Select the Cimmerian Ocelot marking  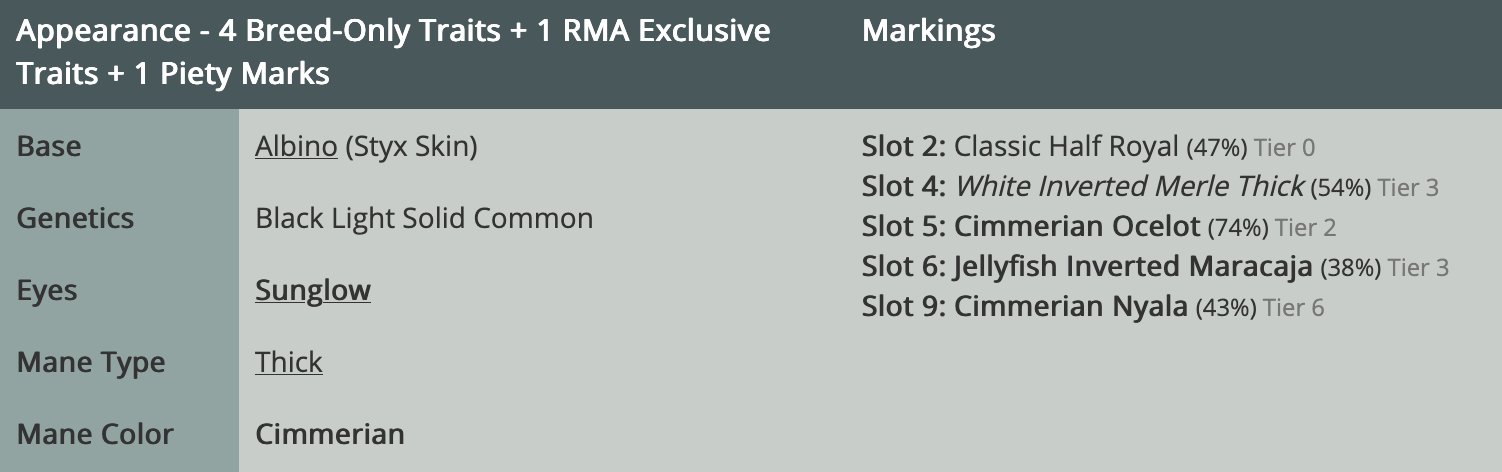(x=1077, y=227)
